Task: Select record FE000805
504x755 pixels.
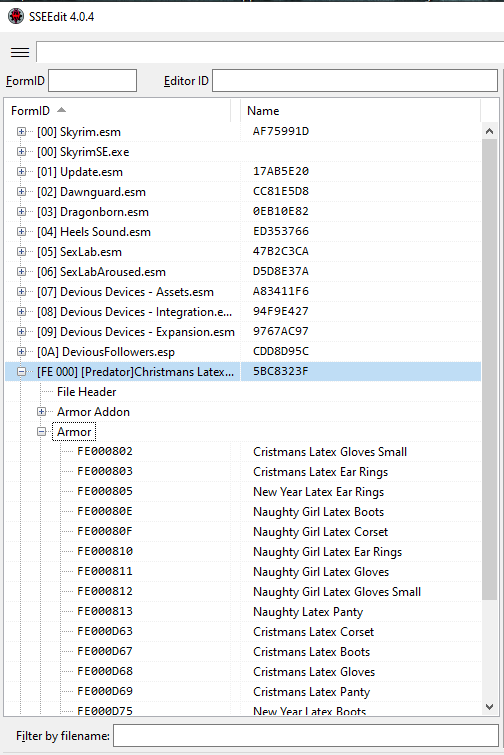Action: point(105,492)
